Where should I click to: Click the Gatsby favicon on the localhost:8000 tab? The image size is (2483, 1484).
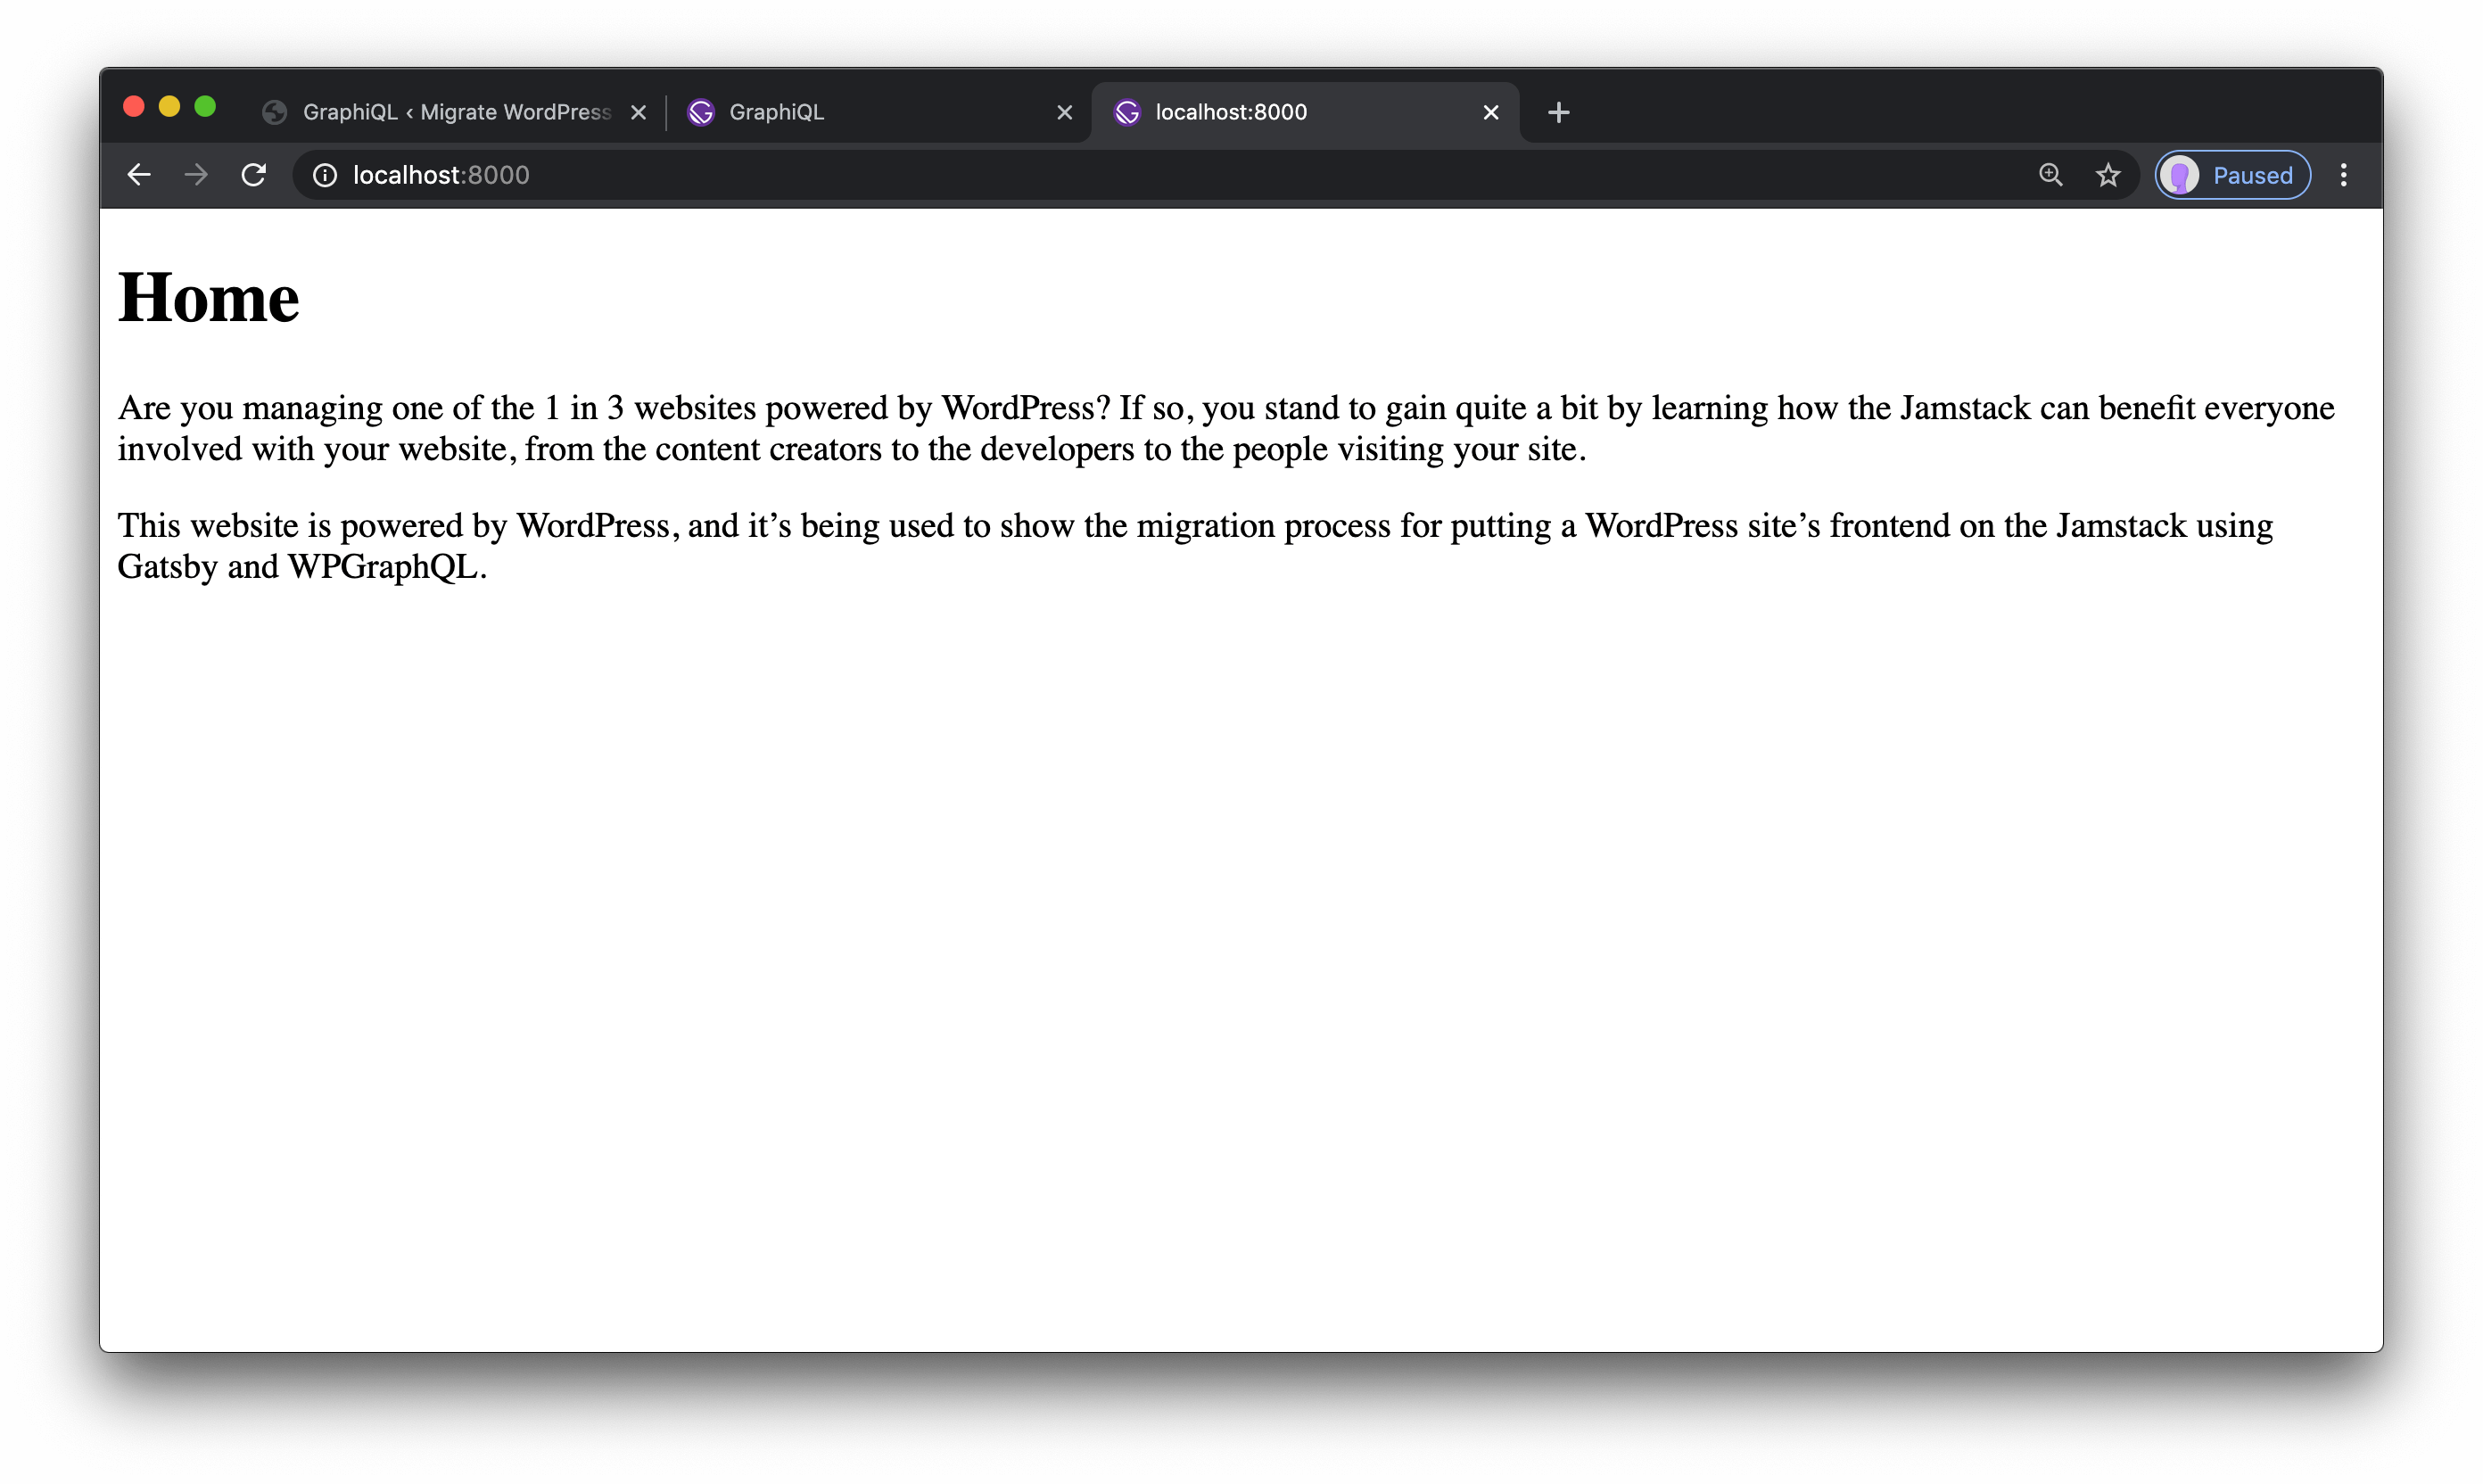1127,112
